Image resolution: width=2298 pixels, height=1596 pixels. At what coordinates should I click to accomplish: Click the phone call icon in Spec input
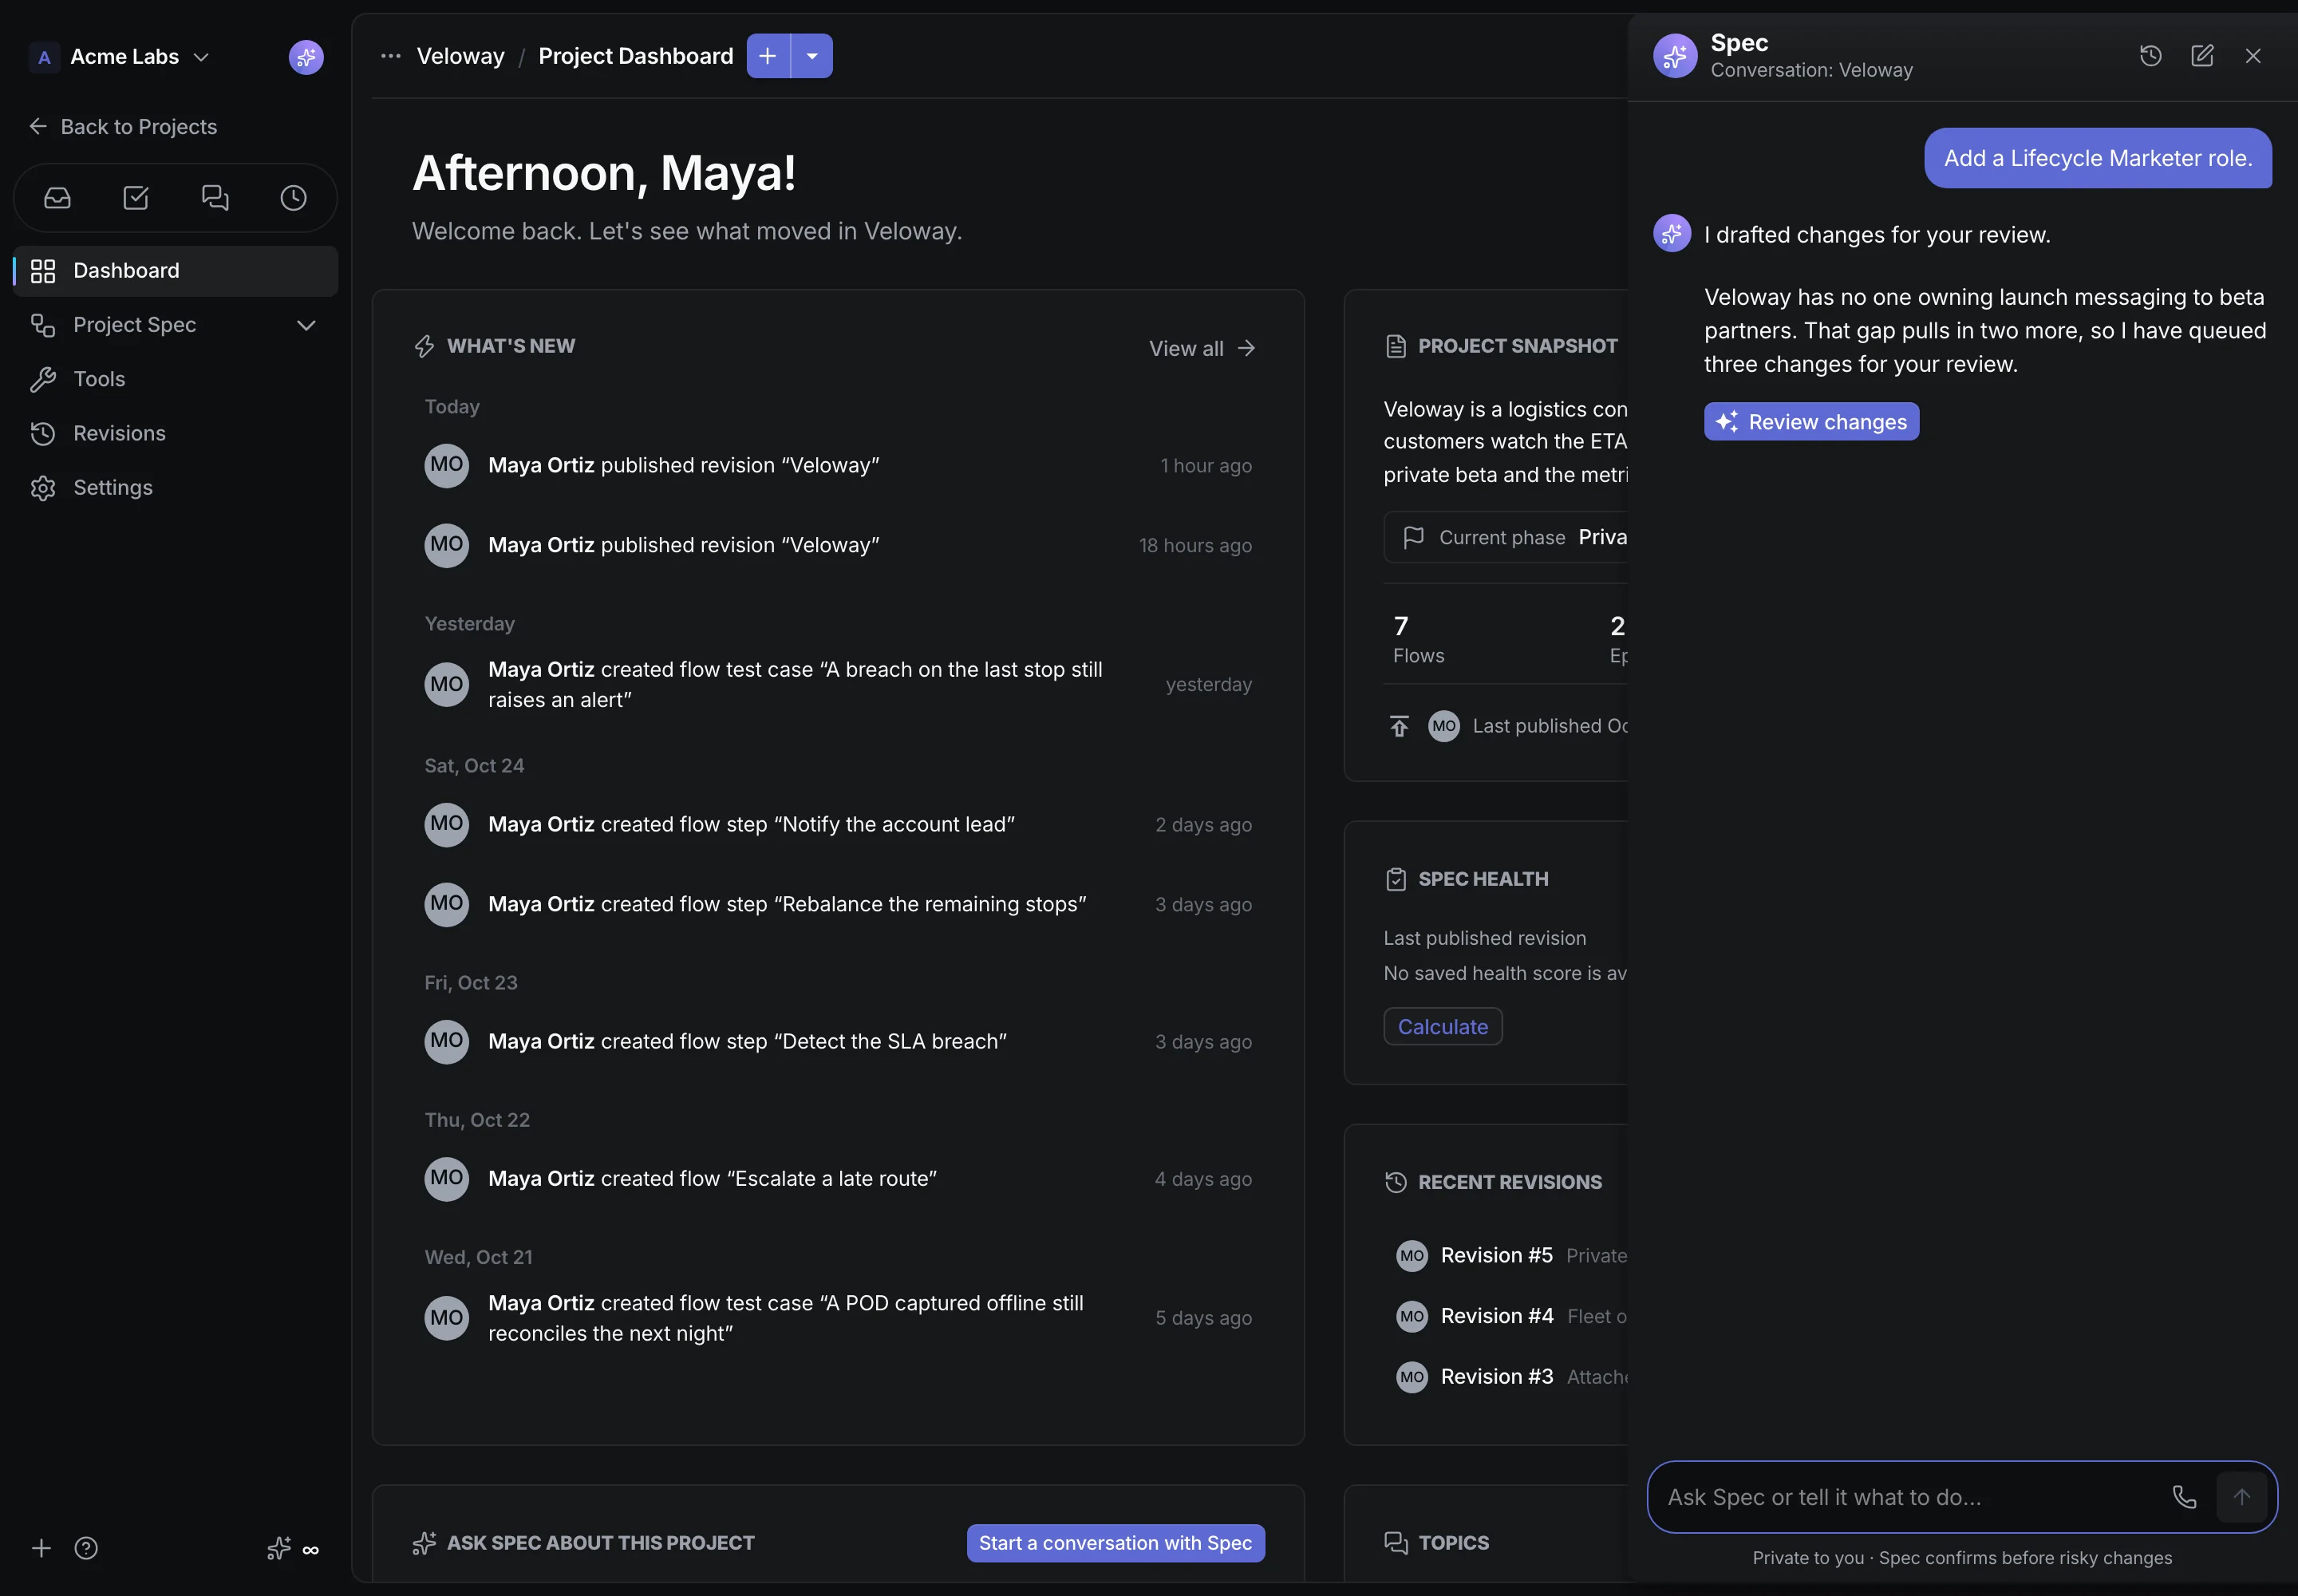point(2184,1497)
